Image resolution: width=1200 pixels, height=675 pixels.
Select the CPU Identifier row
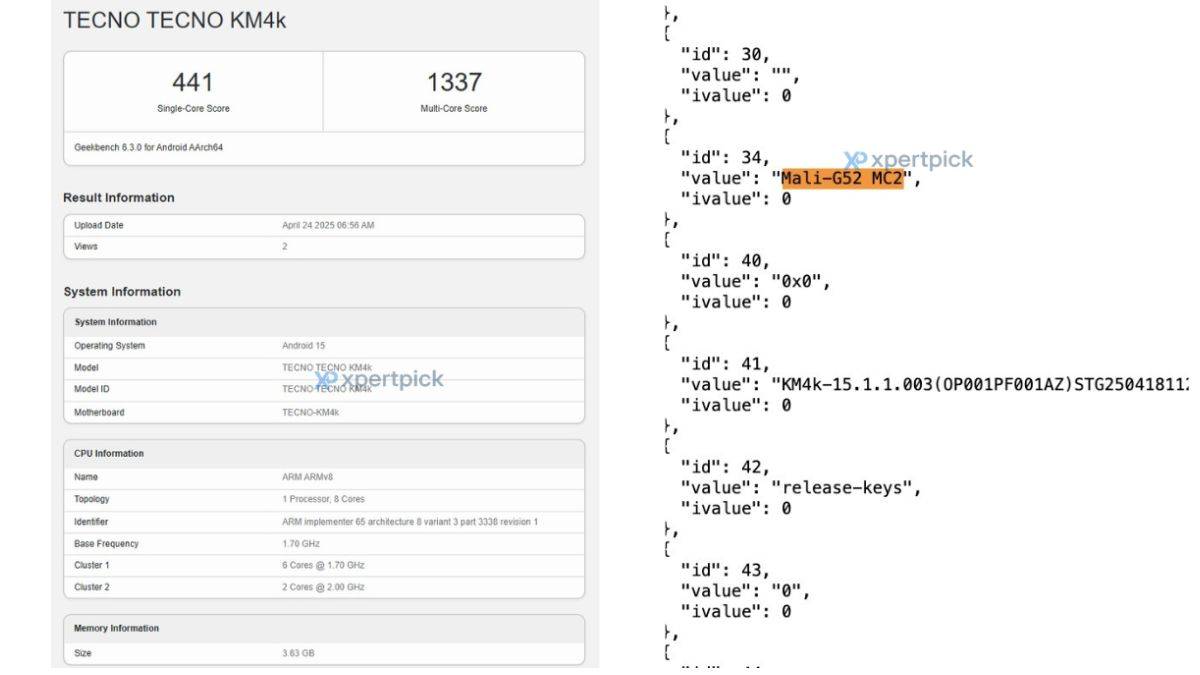tap(324, 522)
